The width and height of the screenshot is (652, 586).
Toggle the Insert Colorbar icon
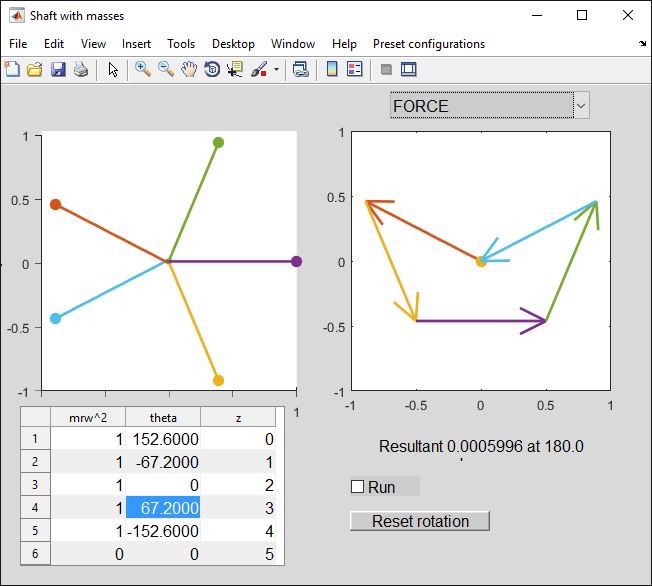point(333,69)
